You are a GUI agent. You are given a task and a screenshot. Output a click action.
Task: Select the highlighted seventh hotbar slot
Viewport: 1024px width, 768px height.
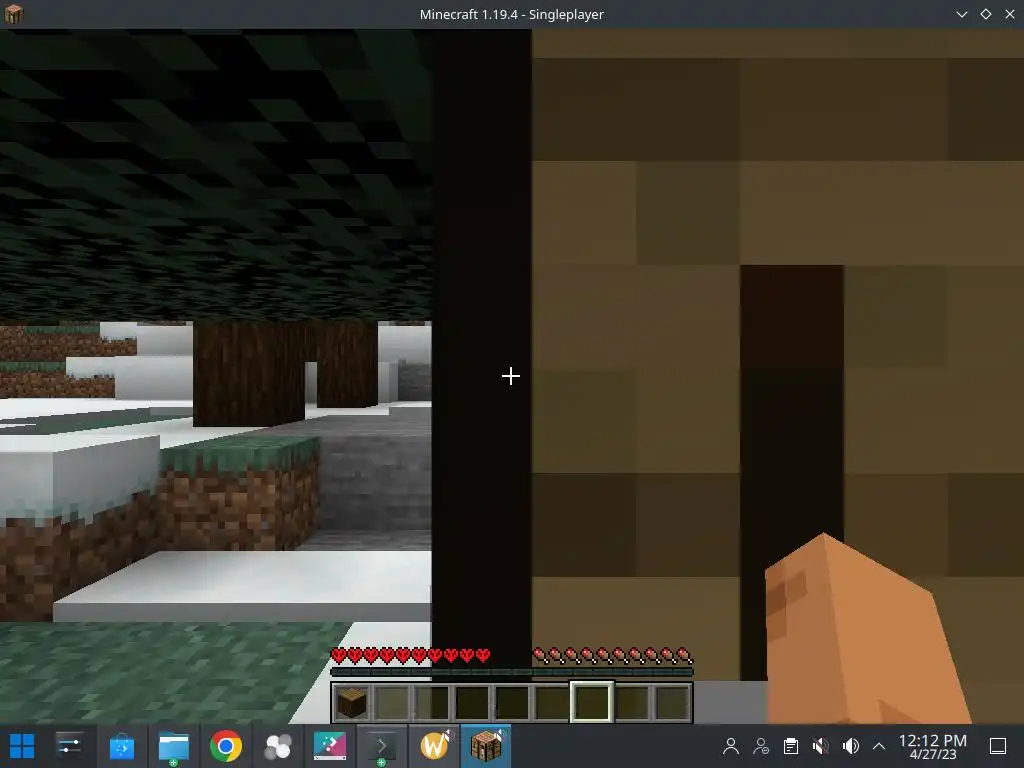click(x=592, y=702)
